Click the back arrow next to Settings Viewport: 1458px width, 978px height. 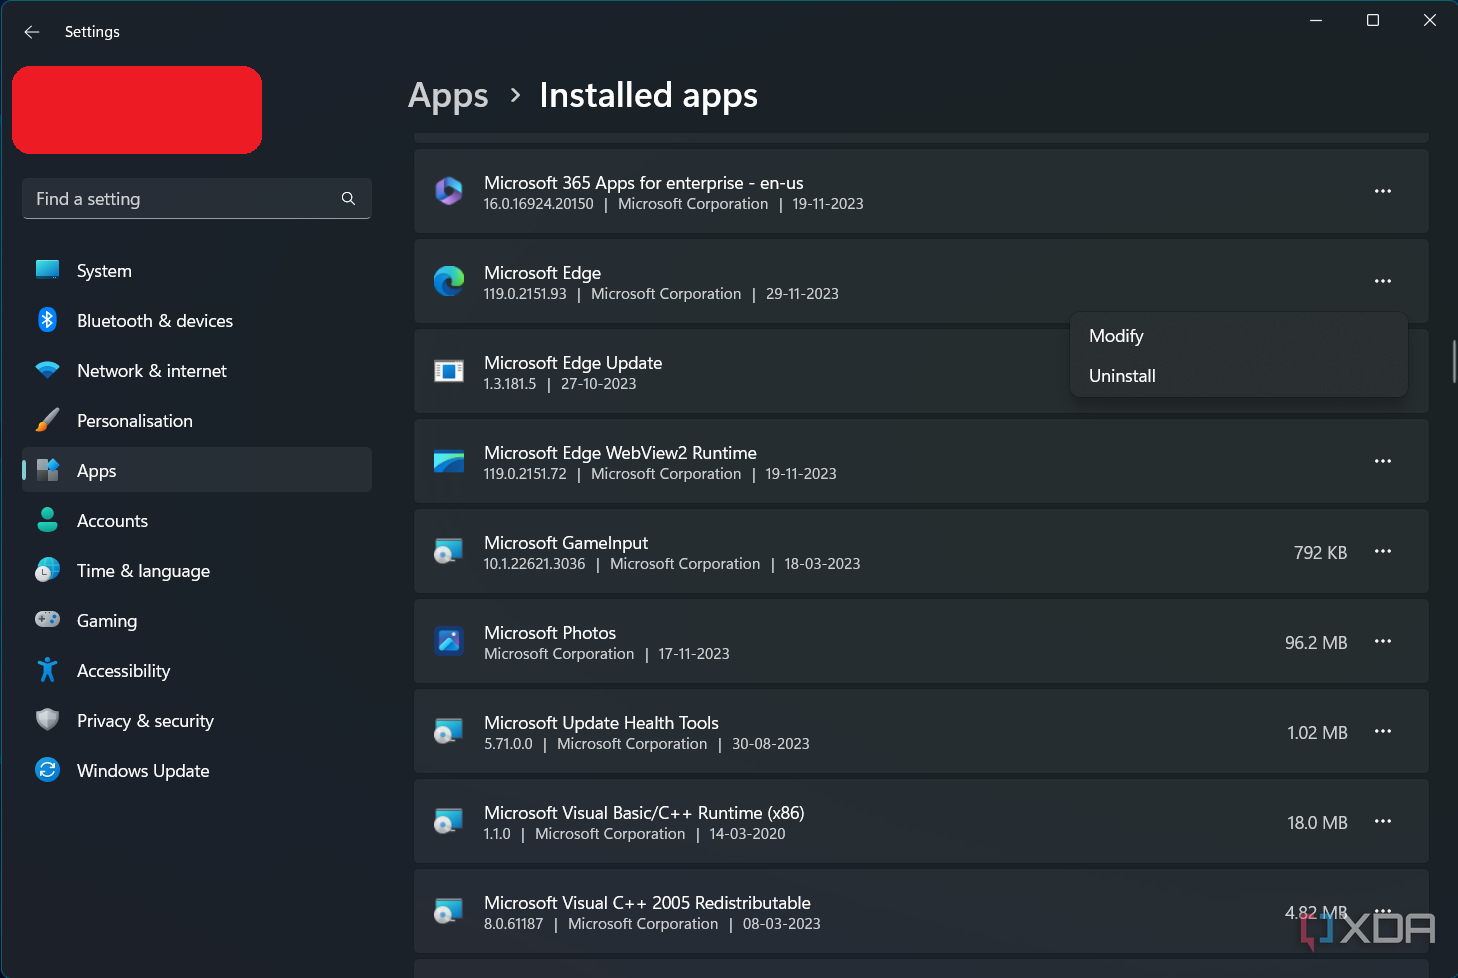pos(32,32)
